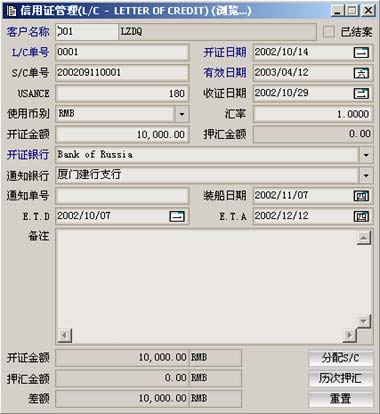This screenshot has width=380, height=414.
Task: Click the 装船日期 value 2002/11/07
Action: click(281, 196)
